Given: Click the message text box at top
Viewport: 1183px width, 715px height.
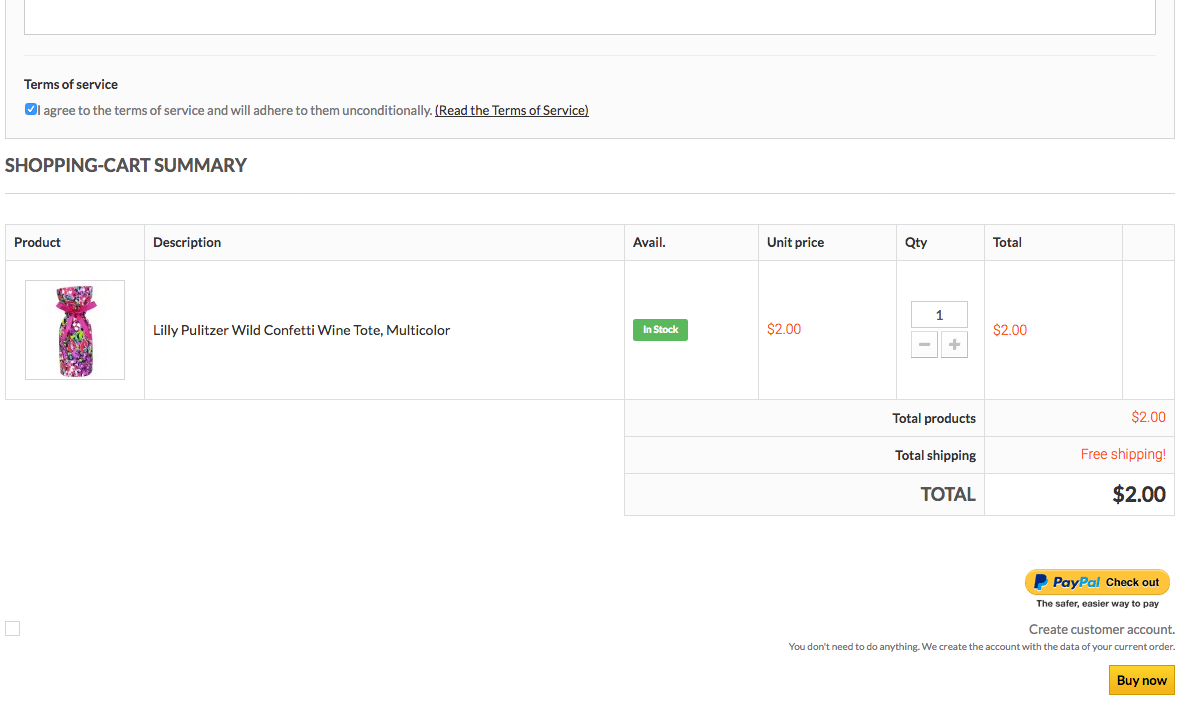Looking at the screenshot, I should click(x=589, y=17).
